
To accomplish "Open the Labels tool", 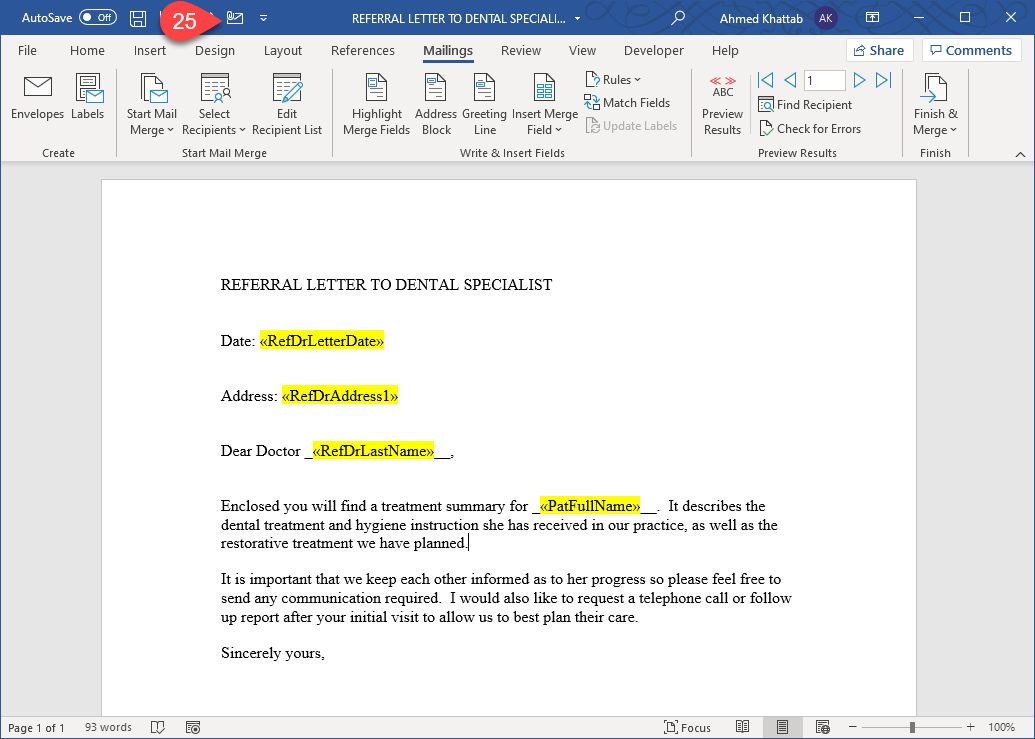I will (x=88, y=98).
